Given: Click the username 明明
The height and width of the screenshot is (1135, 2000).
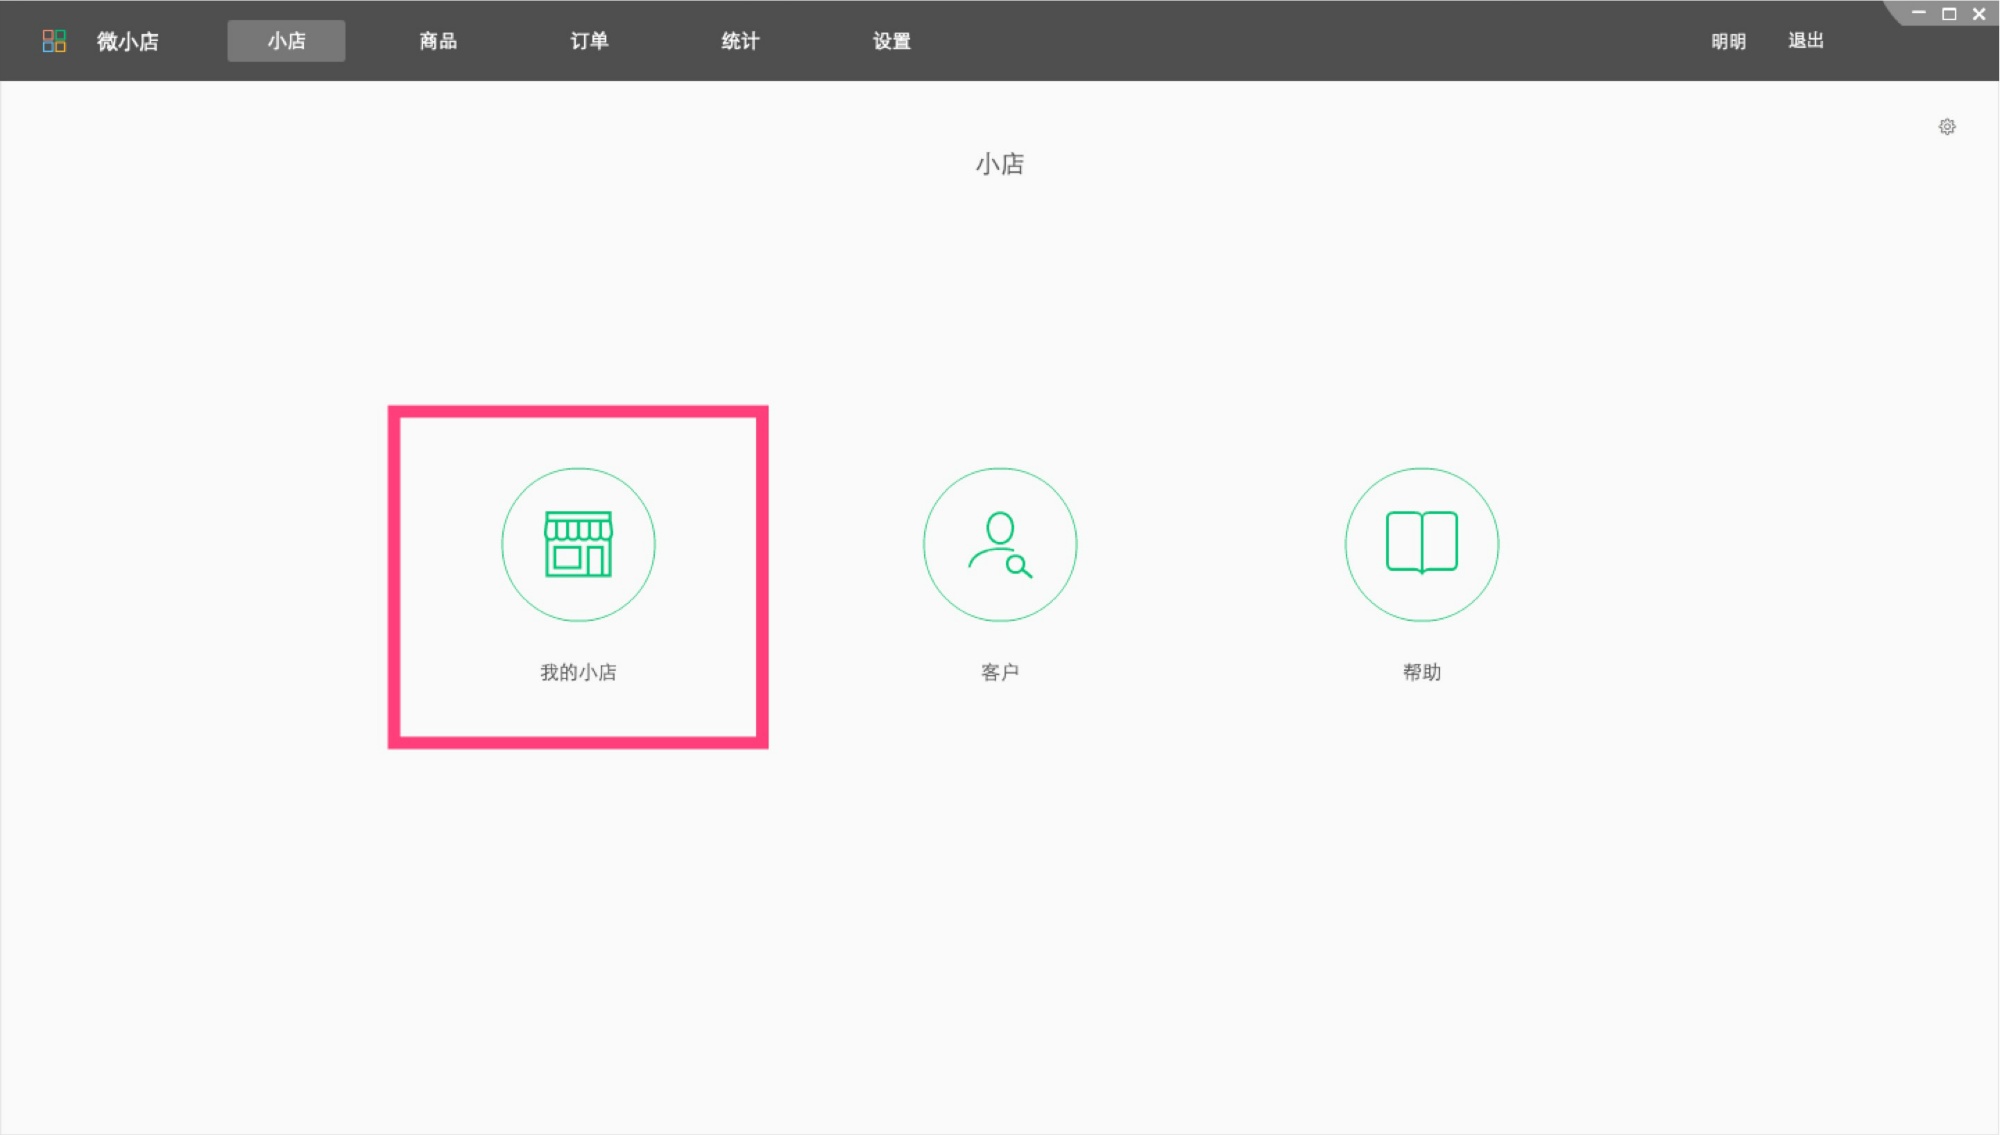Looking at the screenshot, I should [1727, 41].
